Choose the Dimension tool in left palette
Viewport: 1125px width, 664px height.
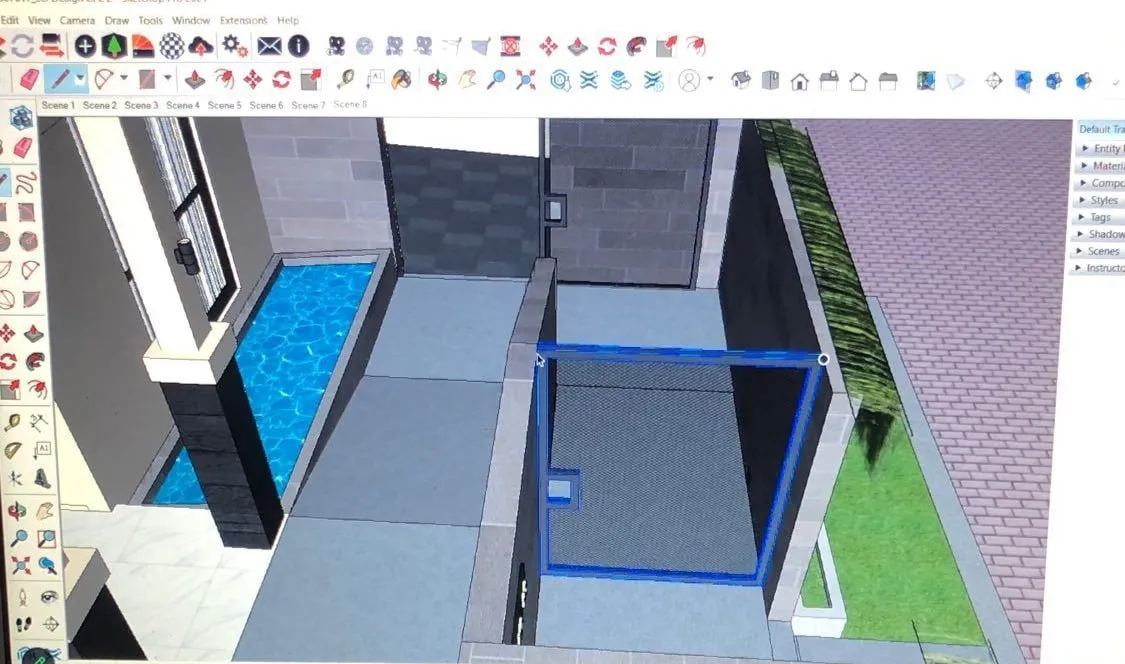(x=40, y=421)
